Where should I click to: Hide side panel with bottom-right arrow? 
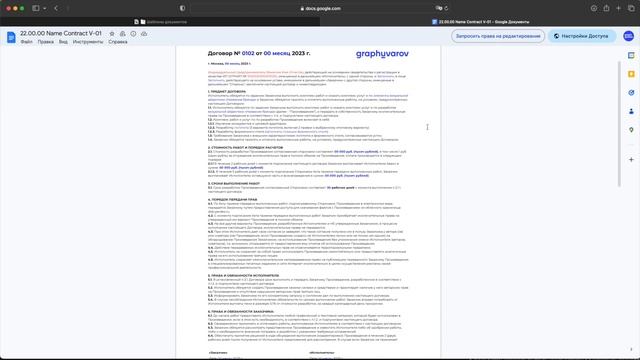[x=631, y=349]
